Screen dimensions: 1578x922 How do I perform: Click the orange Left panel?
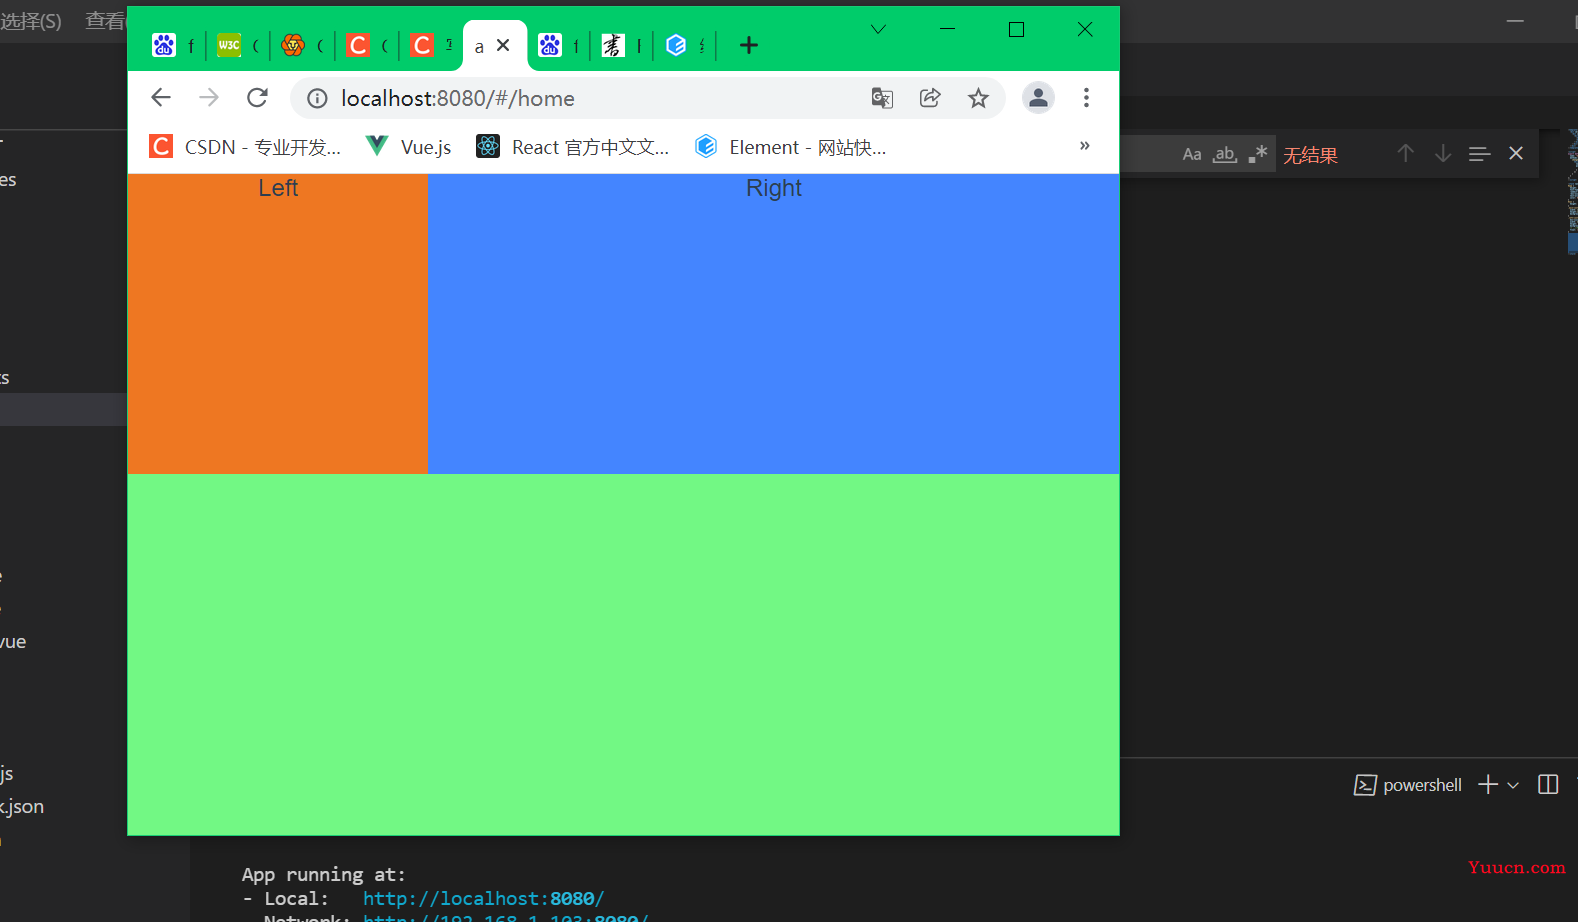[x=277, y=324]
